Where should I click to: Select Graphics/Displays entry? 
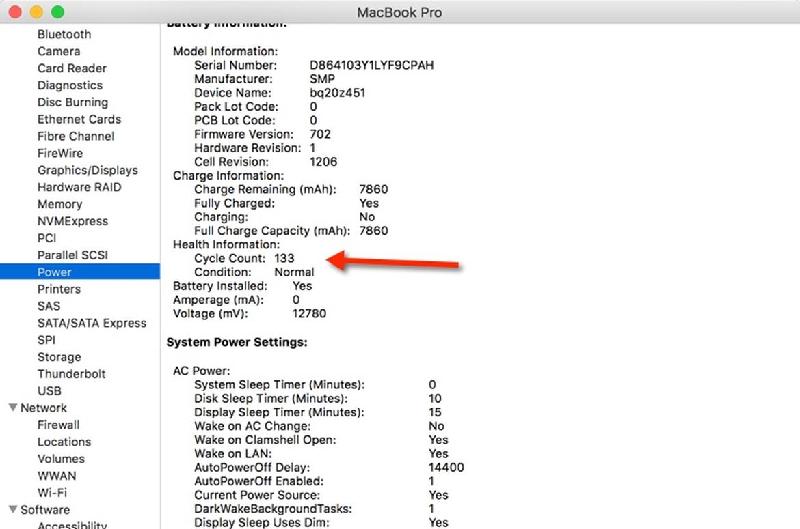(87, 170)
